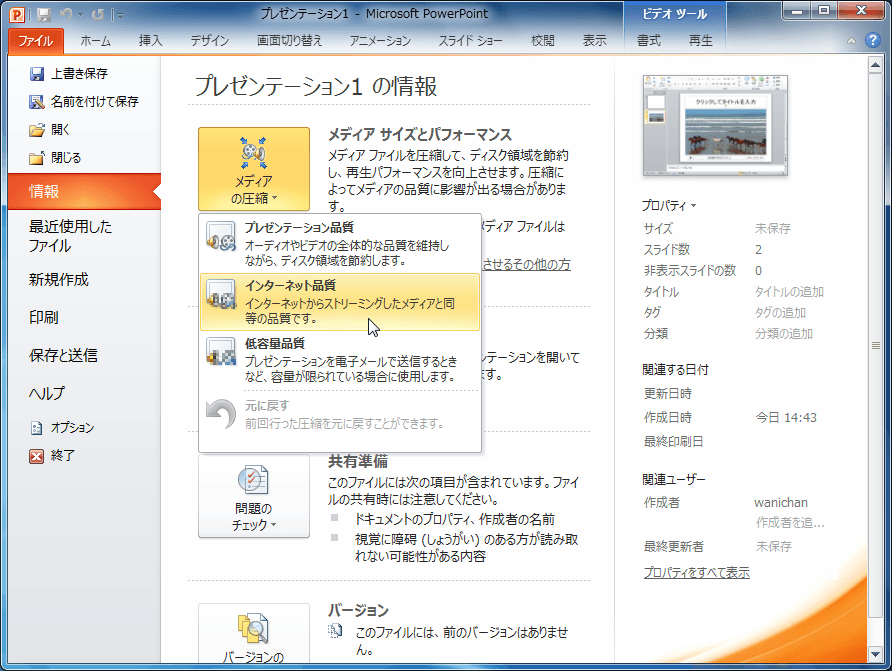Click the スライド数 value 2
This screenshot has width=892, height=671.
click(758, 250)
